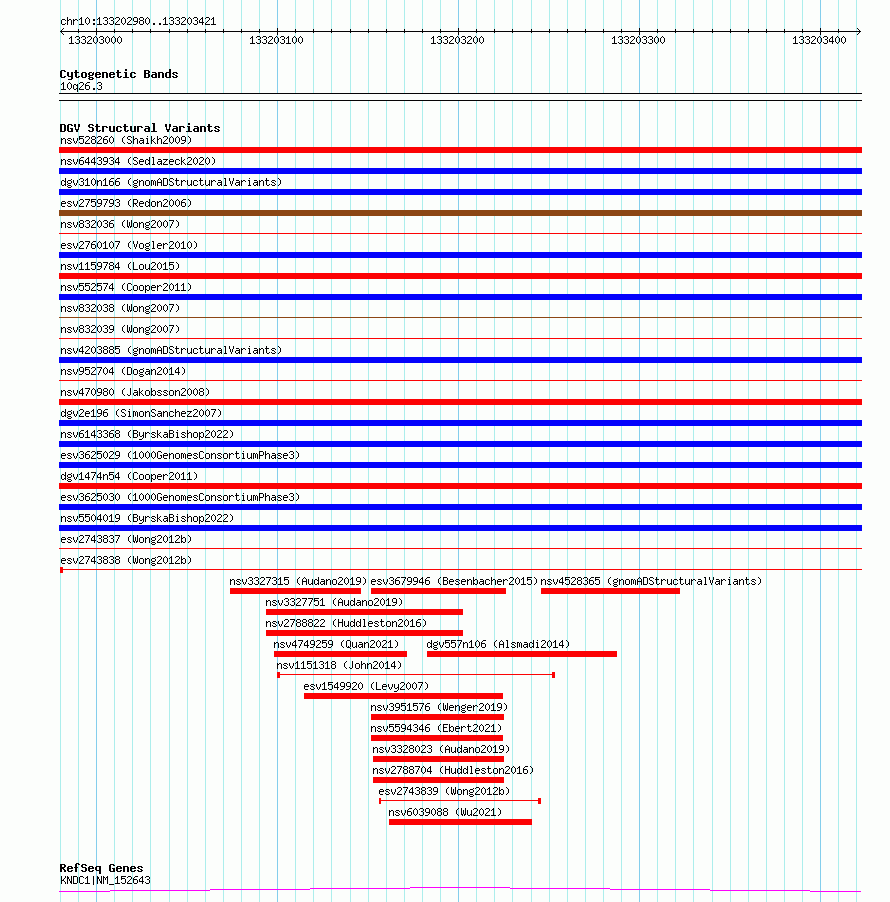Select the Cytogenetic Bands track title
890x902 pixels.
[119, 74]
